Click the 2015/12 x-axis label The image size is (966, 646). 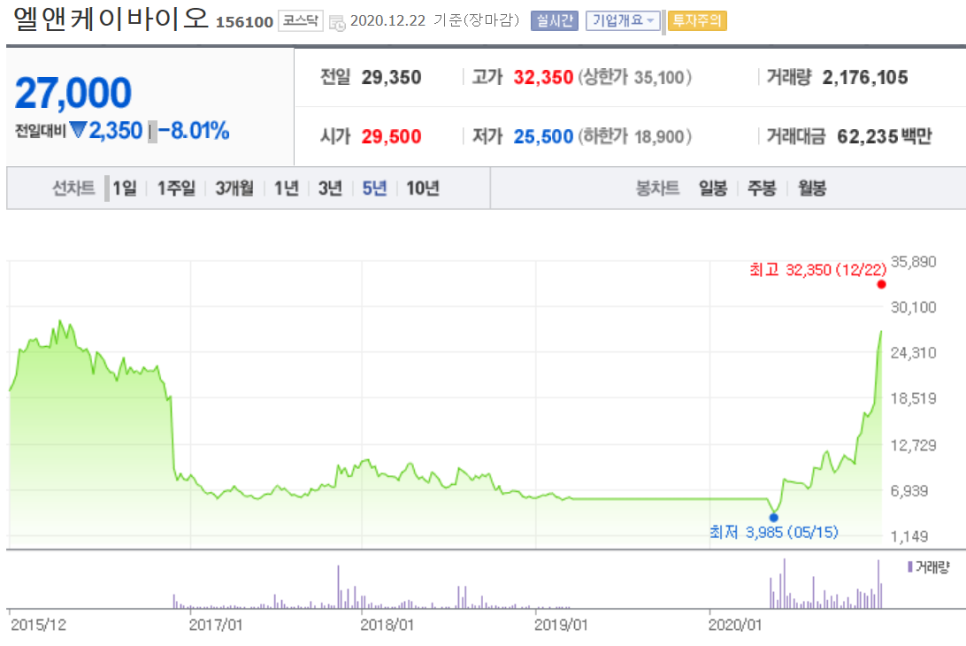[x=38, y=625]
